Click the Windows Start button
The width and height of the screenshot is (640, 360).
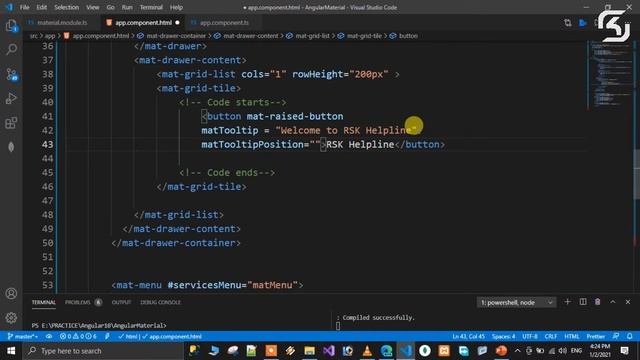(11, 351)
